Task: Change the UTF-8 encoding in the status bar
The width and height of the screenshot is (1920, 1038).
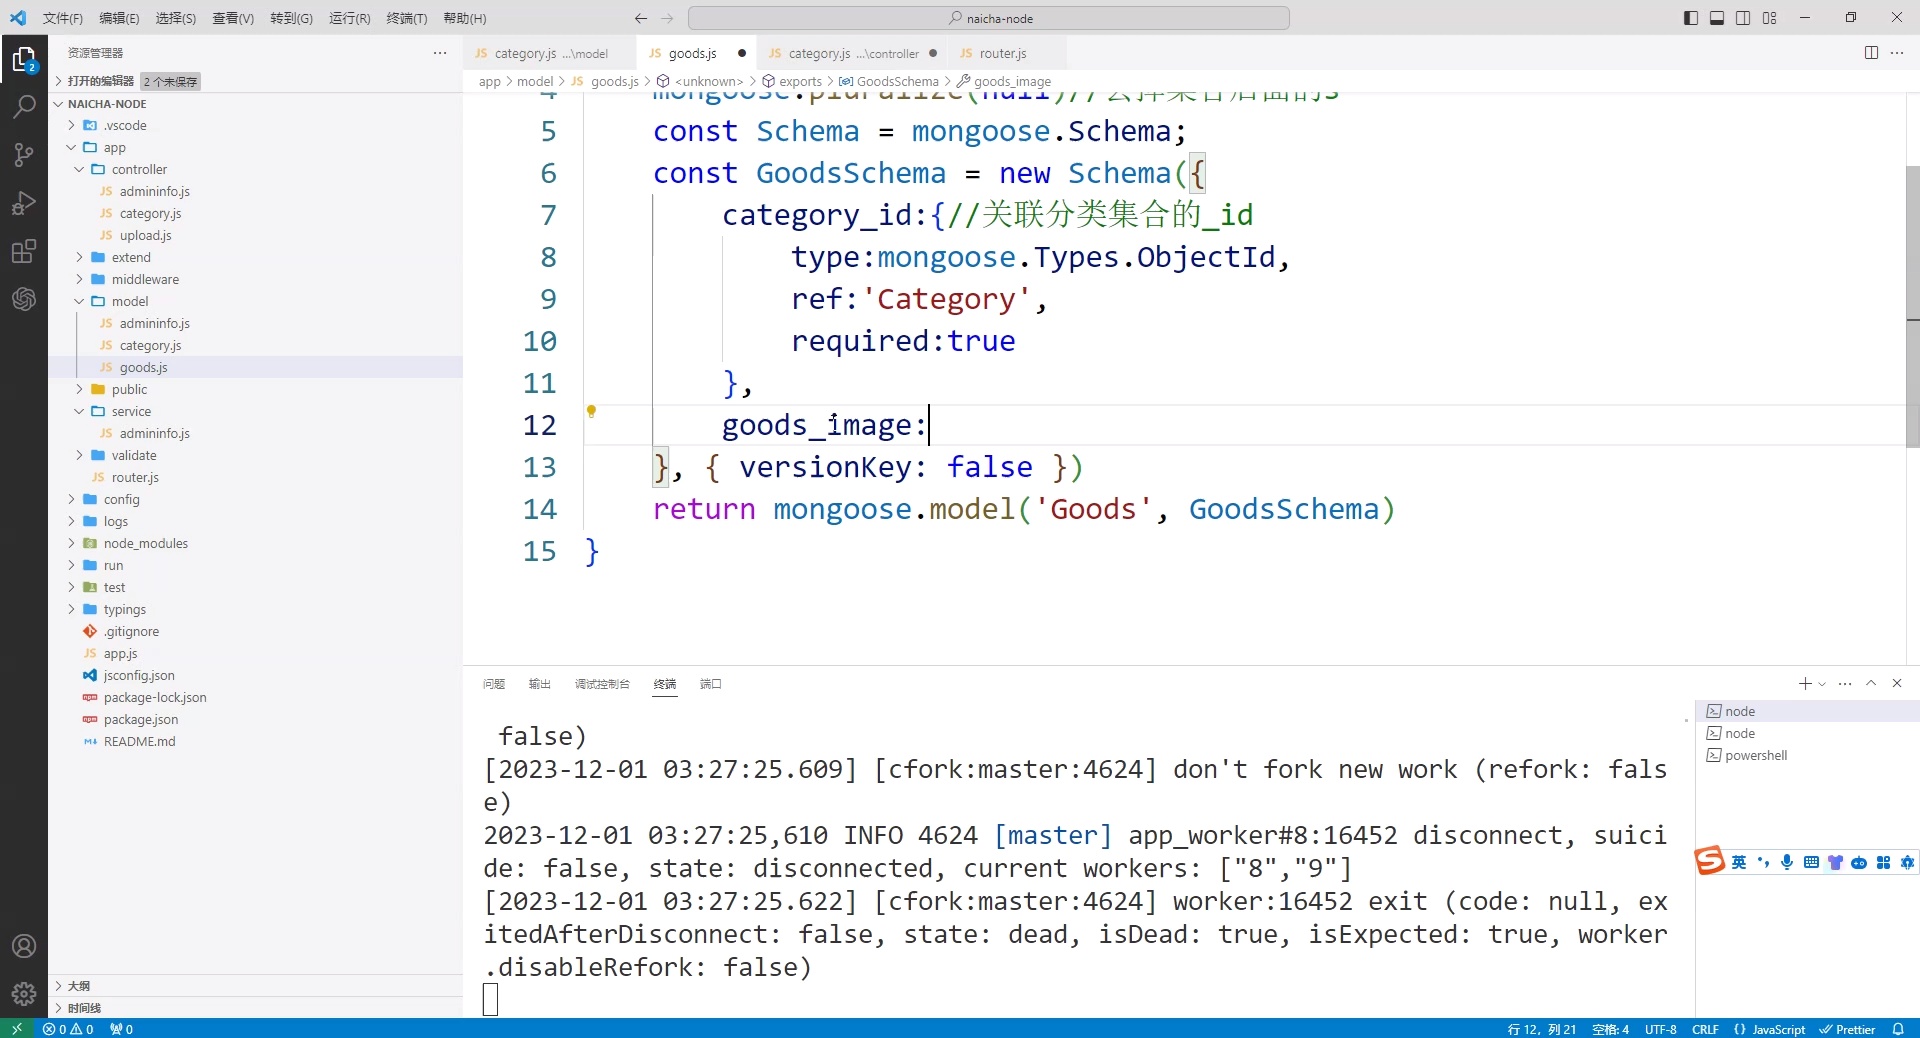Action: [x=1660, y=1029]
